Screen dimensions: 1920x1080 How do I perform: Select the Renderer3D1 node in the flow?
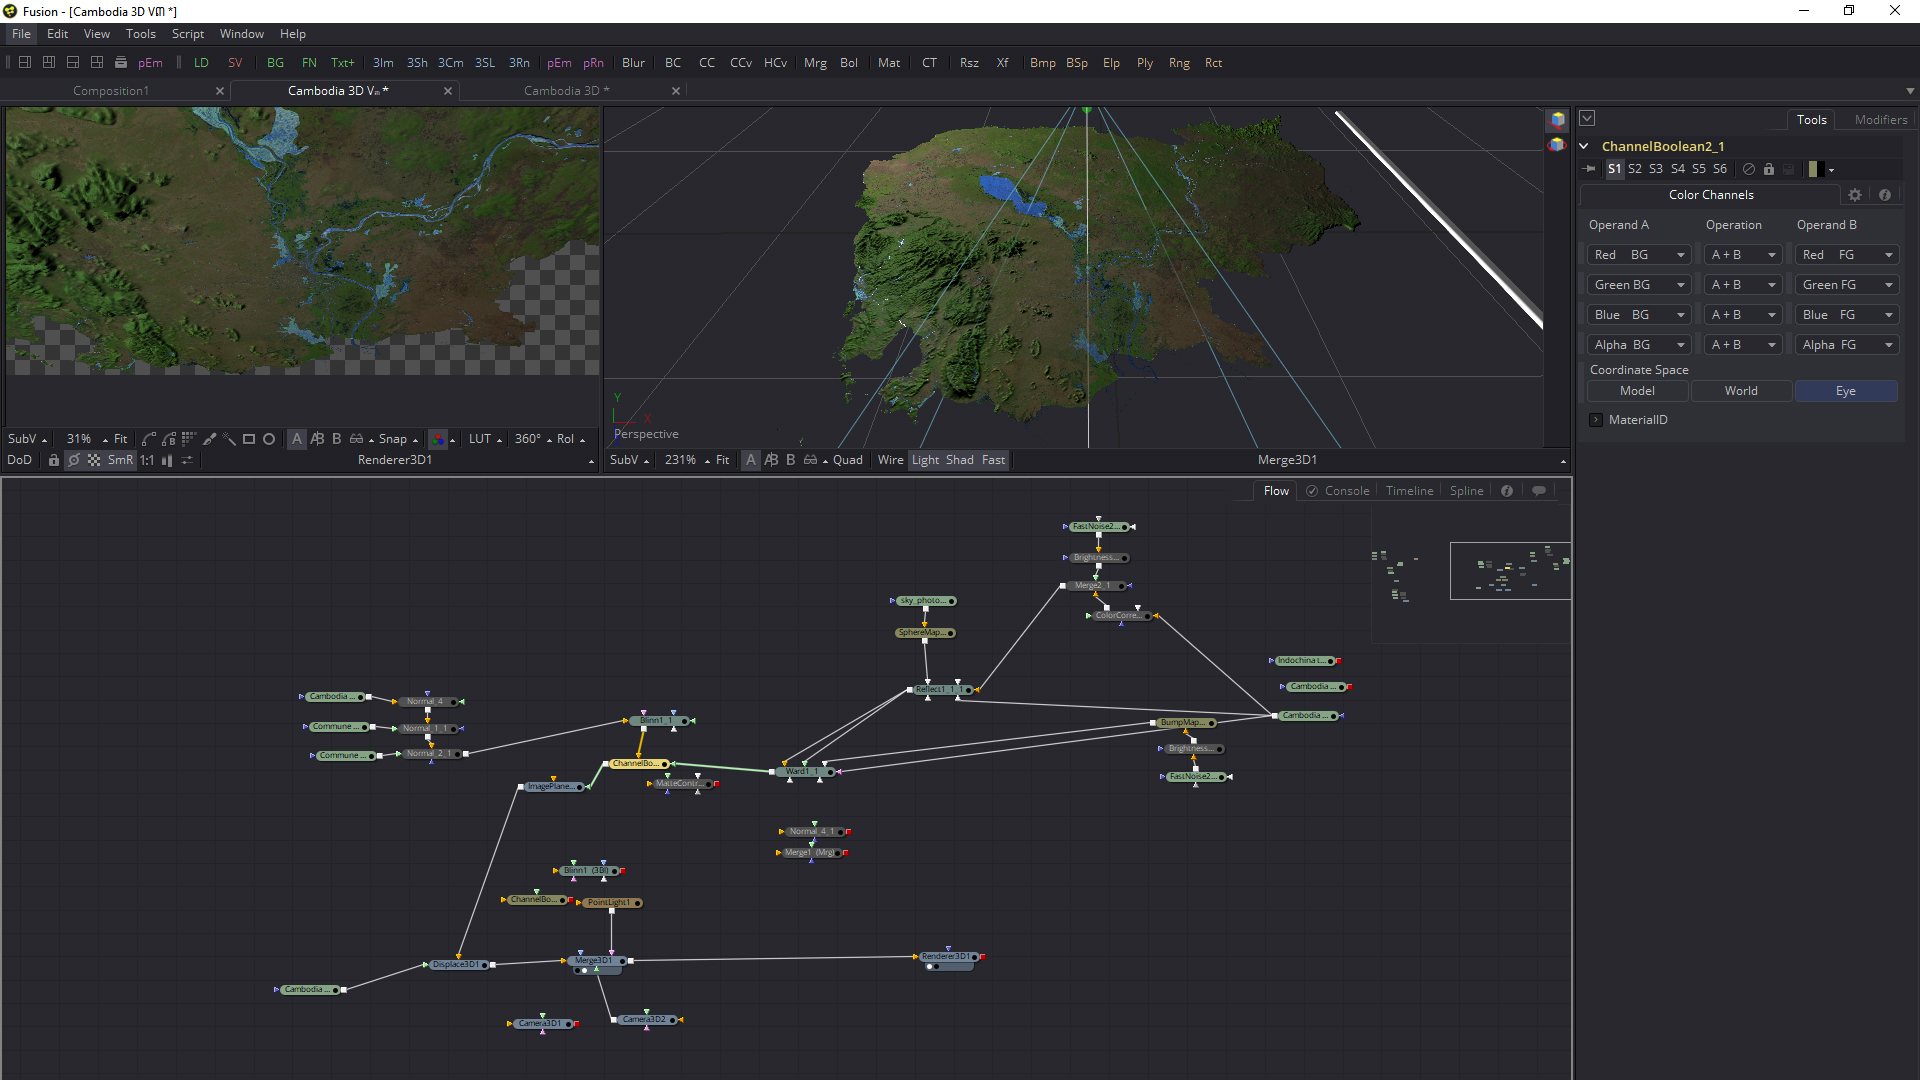point(946,957)
